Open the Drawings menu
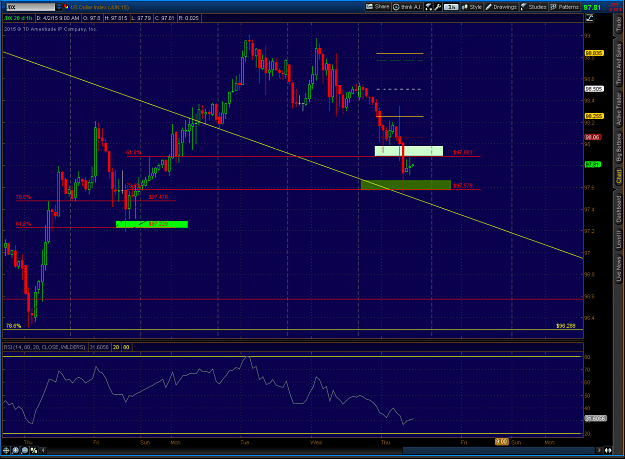 click(501, 7)
